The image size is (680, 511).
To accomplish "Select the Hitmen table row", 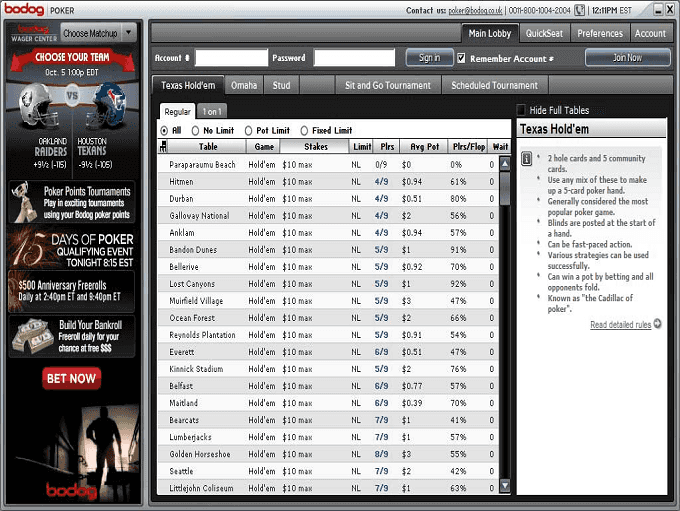I will coord(328,181).
